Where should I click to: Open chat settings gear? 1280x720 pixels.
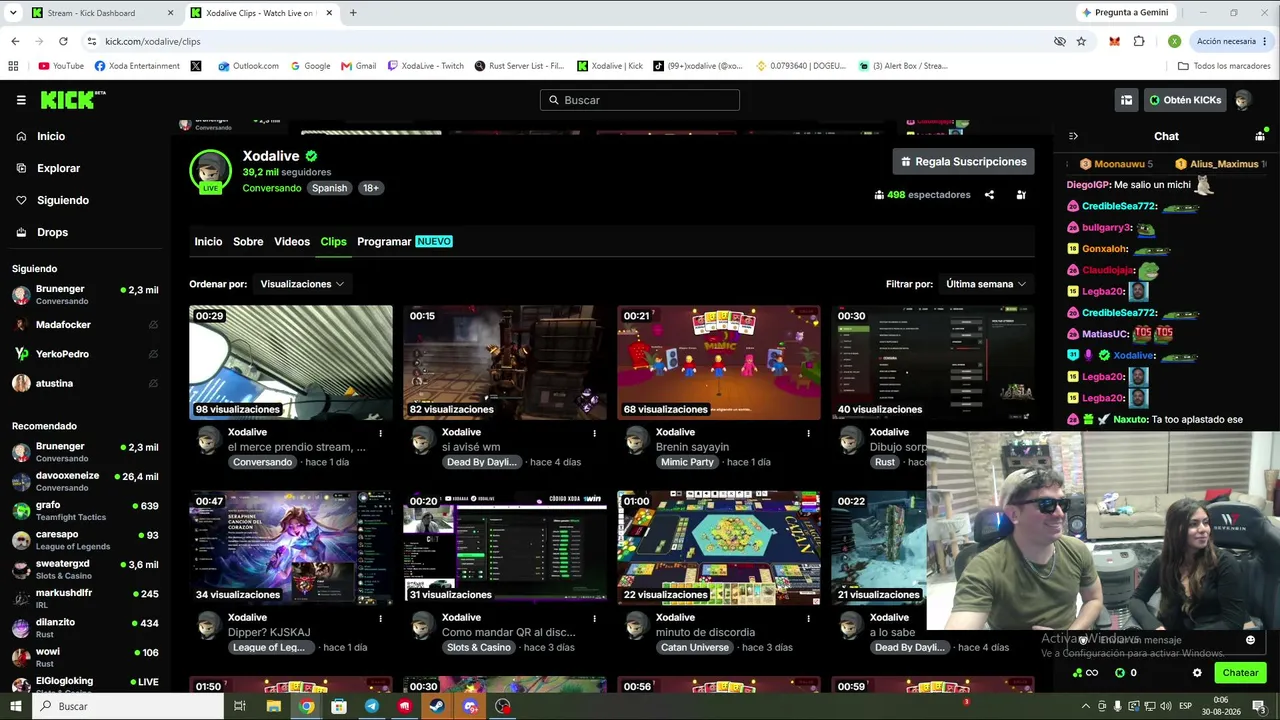(x=1197, y=673)
